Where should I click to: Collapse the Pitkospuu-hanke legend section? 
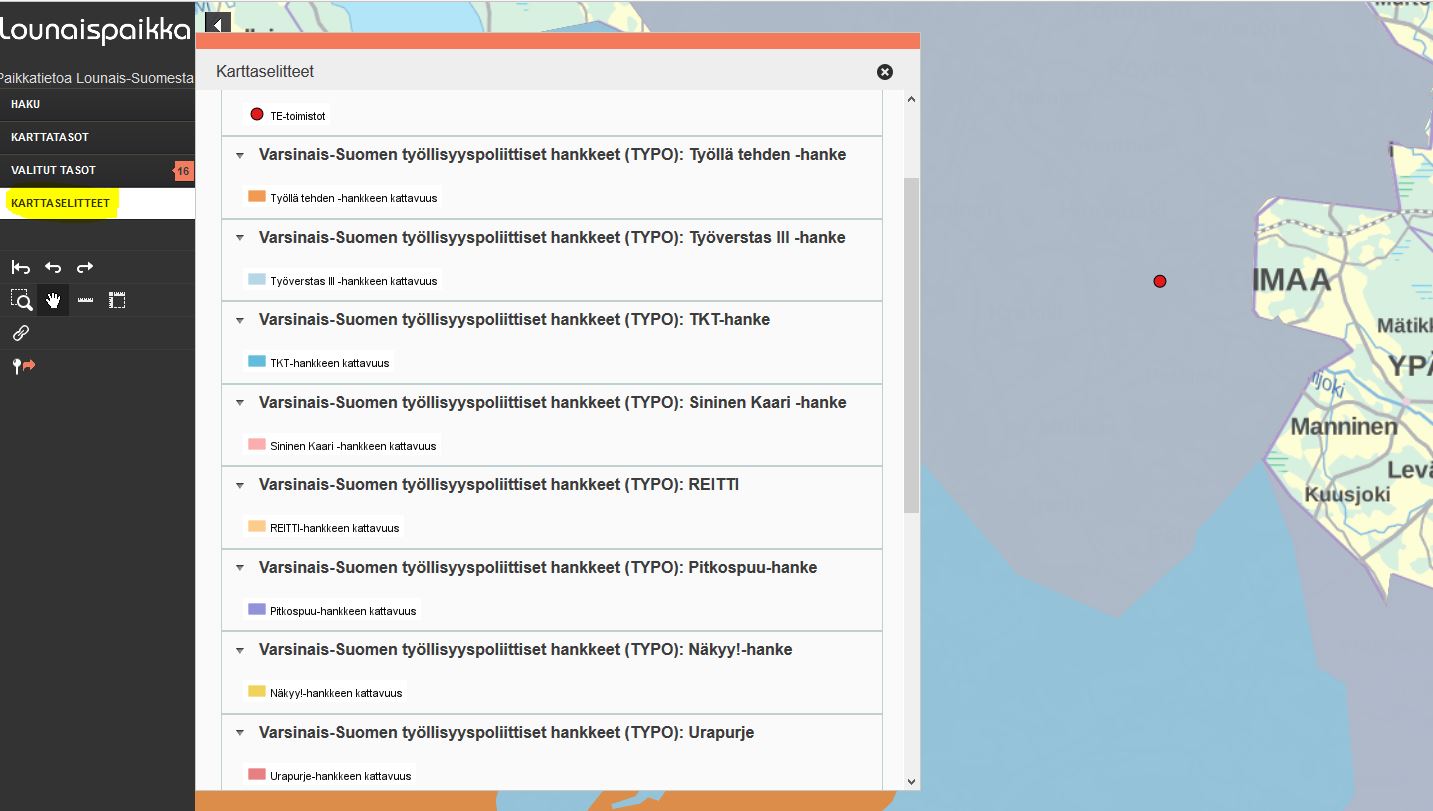[240, 568]
